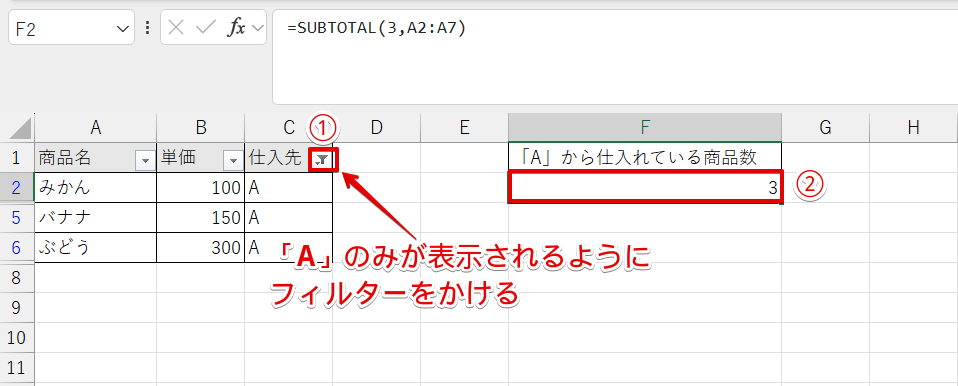Click the price cell 300
The width and height of the screenshot is (958, 386).
click(200, 247)
